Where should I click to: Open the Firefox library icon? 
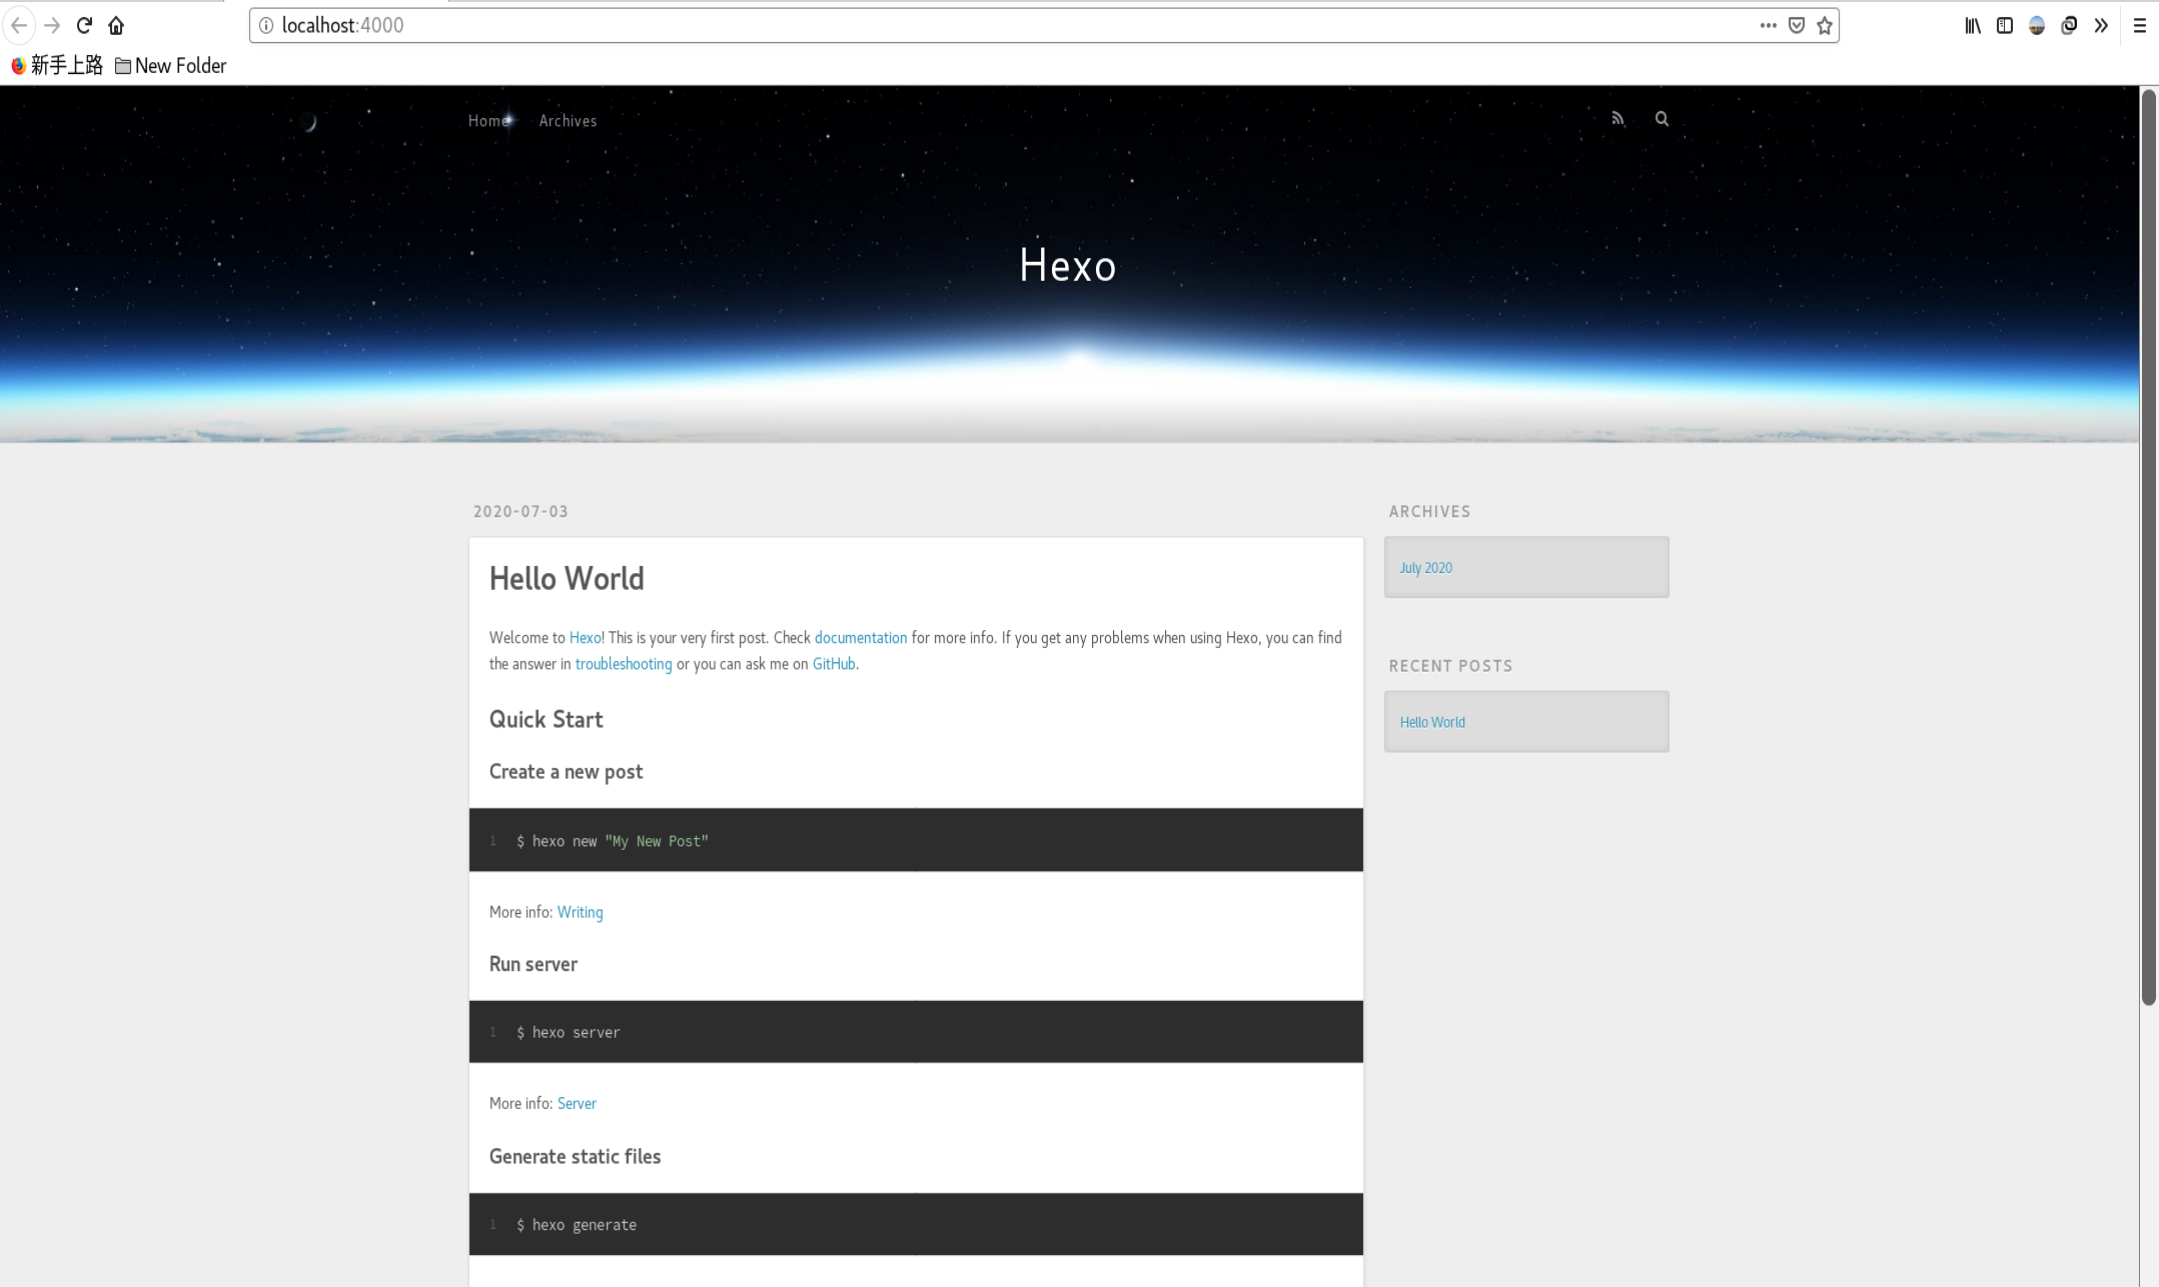pos(1972,26)
